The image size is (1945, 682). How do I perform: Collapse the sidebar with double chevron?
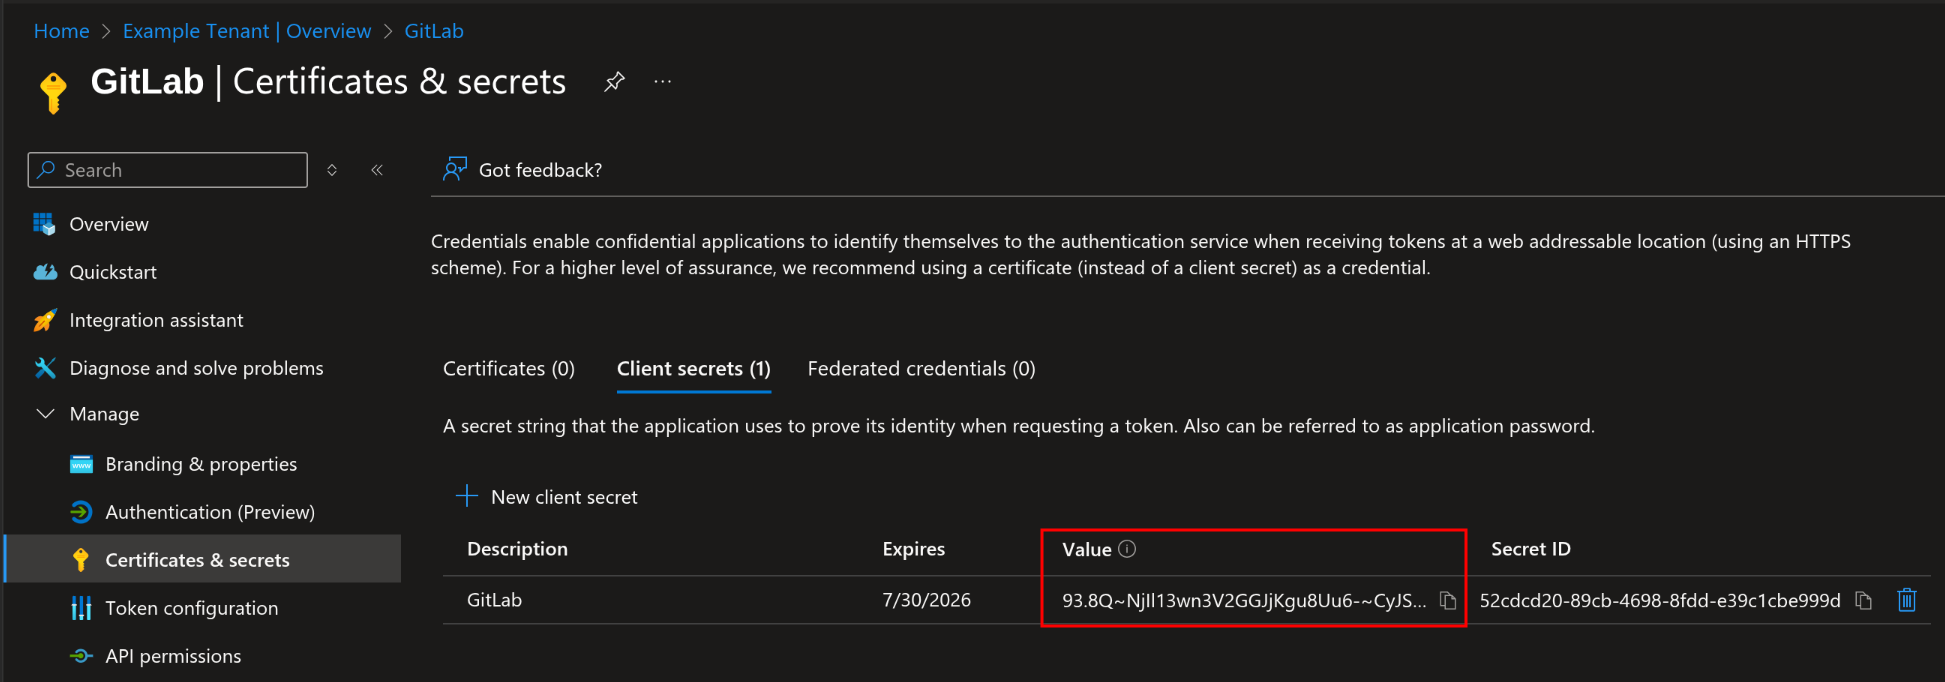tap(377, 170)
